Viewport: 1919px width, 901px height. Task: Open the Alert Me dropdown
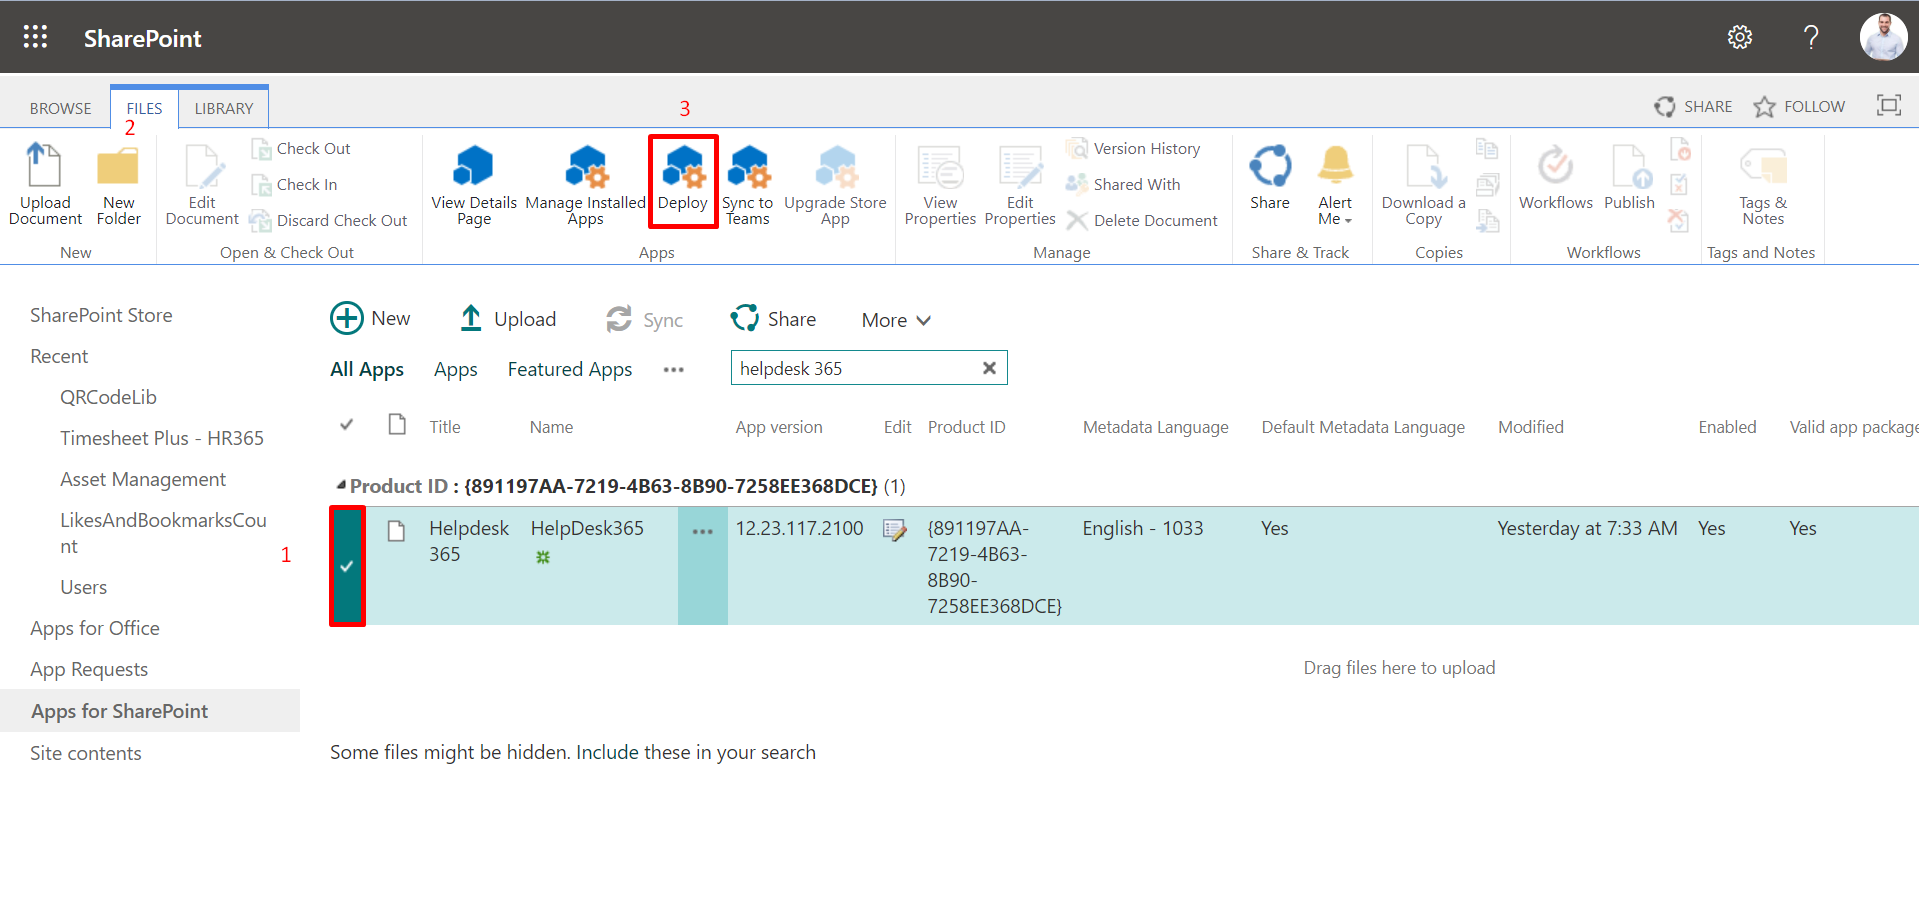[1335, 186]
